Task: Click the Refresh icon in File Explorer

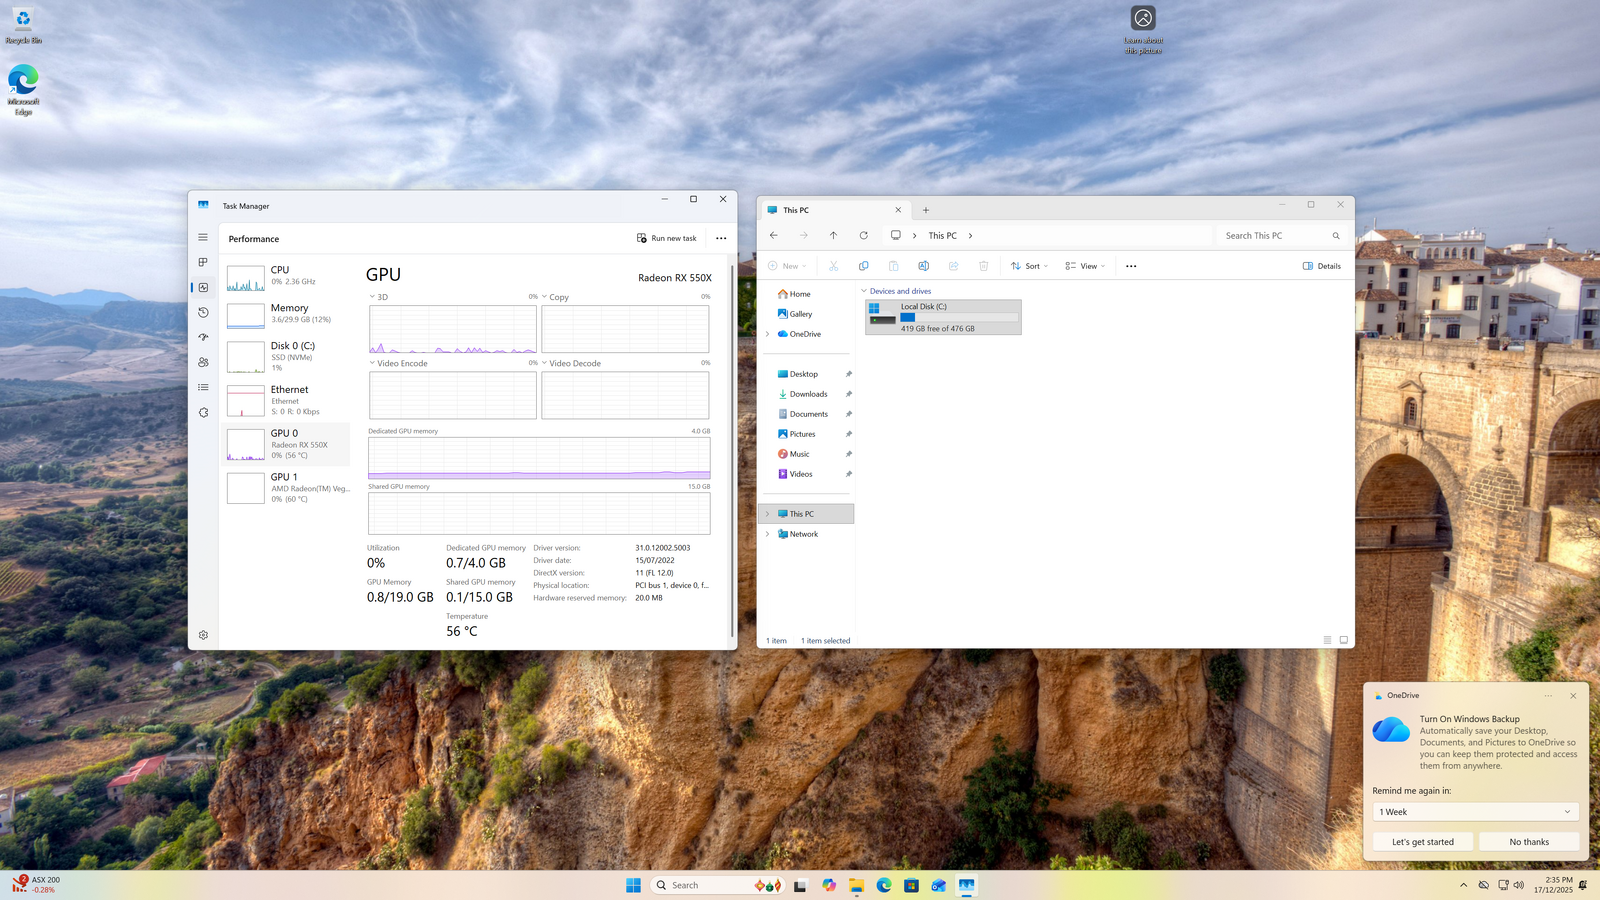Action: coord(863,236)
